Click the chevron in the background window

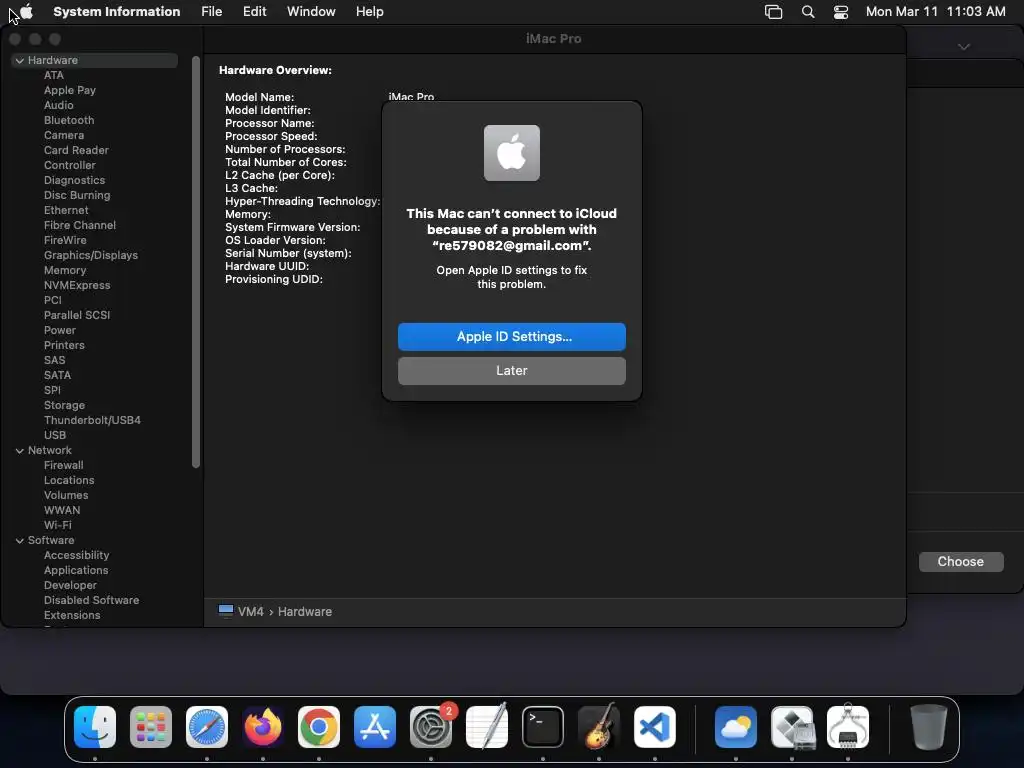coord(964,47)
